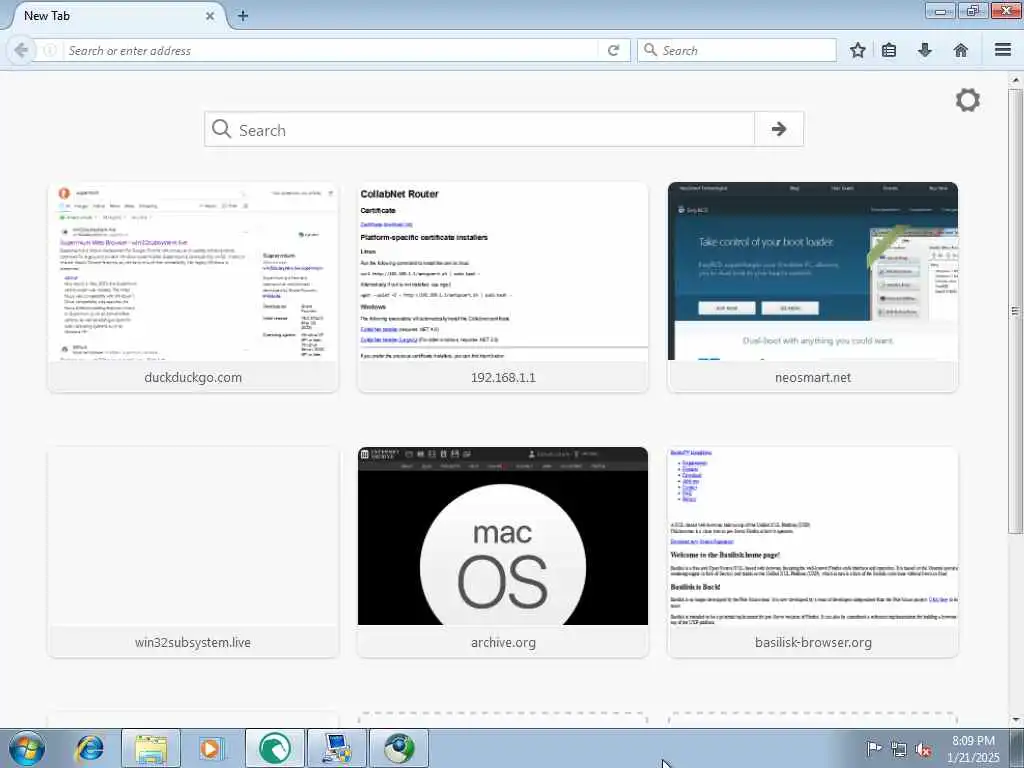Click the scrollbar up arrow
This screenshot has width=1024, height=768.
pos(1015,80)
